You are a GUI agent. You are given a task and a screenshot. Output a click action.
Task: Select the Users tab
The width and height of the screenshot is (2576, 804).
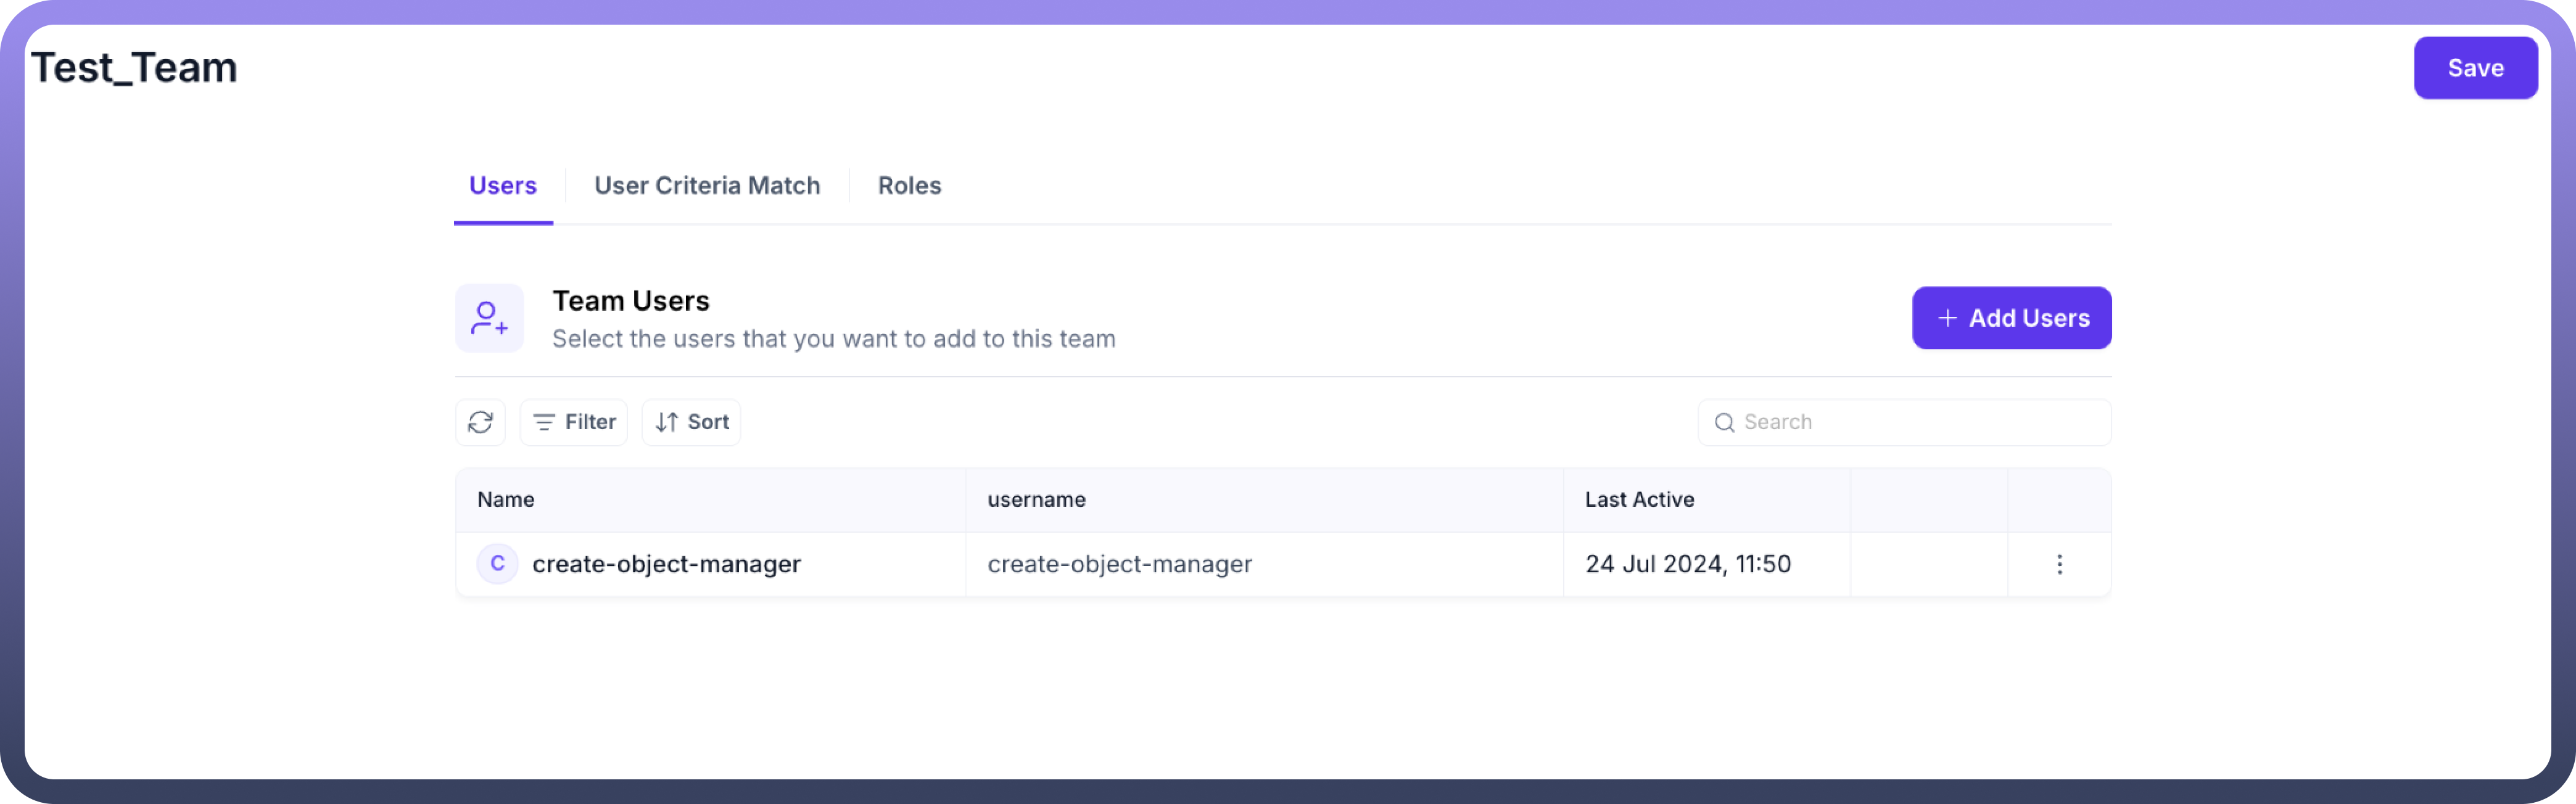coord(503,186)
